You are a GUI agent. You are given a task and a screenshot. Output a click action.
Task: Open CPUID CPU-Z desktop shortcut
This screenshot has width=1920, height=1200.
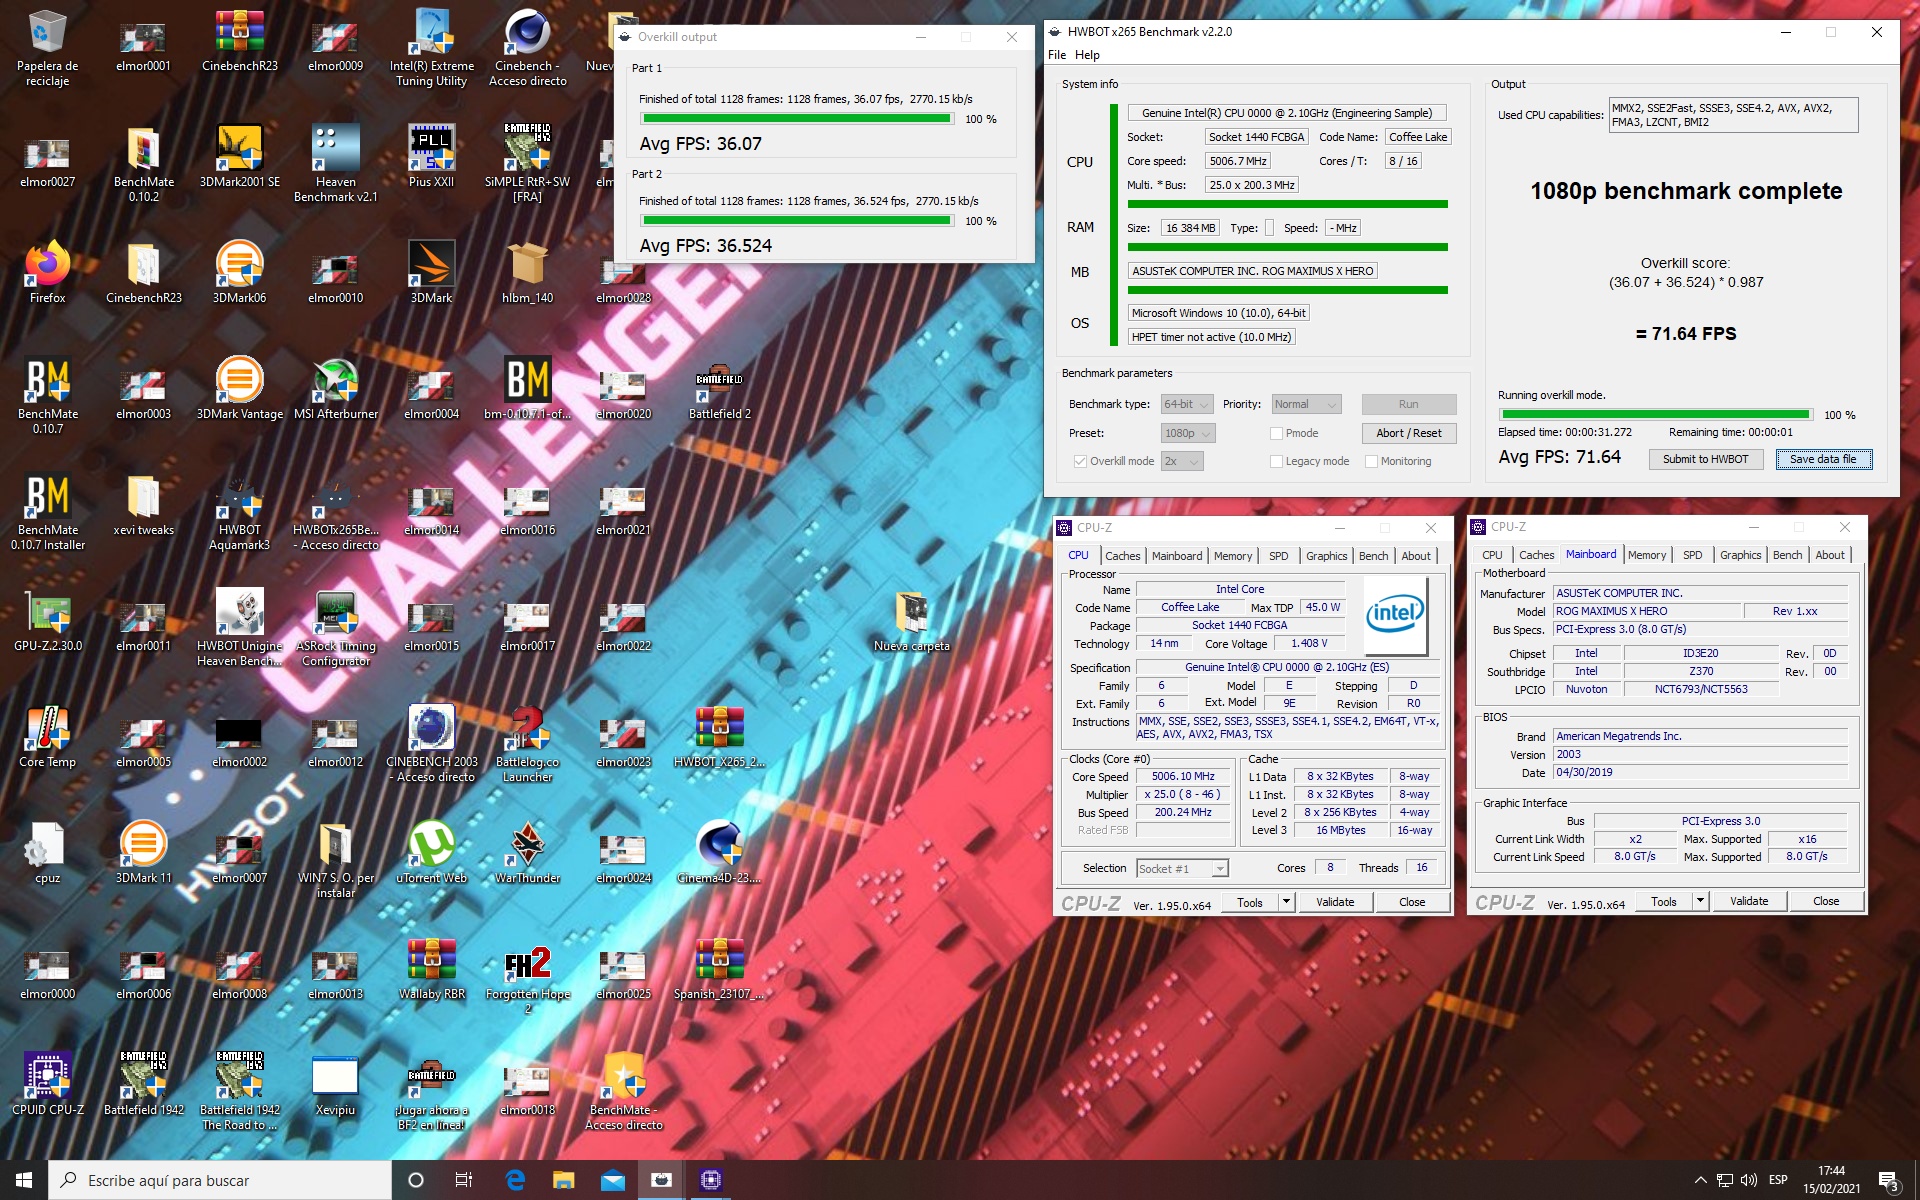point(47,1085)
